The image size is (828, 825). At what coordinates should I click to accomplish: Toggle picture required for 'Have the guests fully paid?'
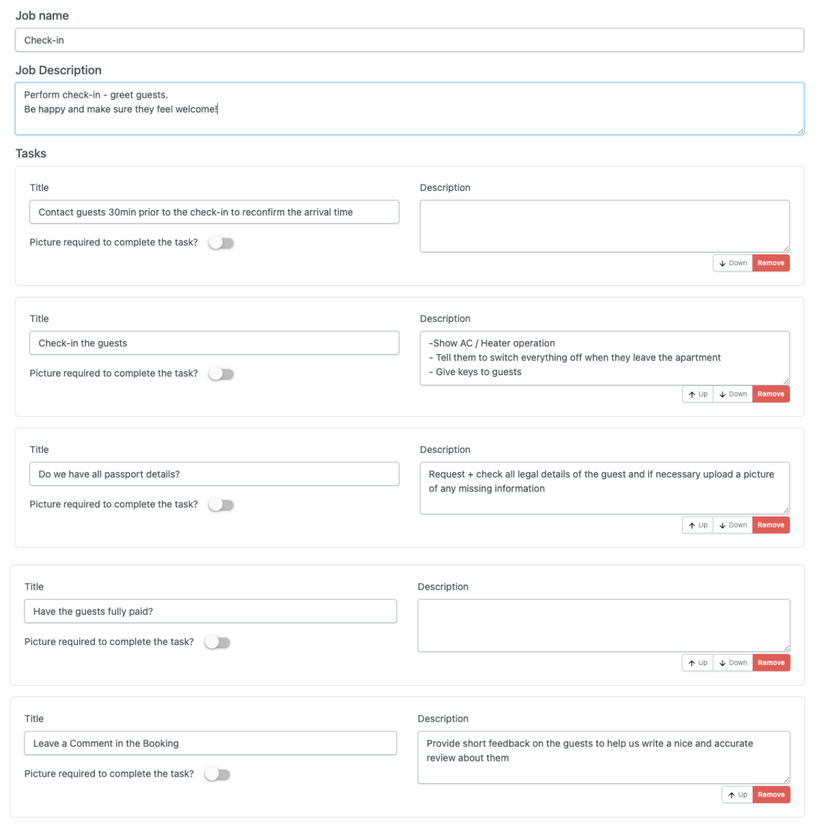[x=217, y=642]
